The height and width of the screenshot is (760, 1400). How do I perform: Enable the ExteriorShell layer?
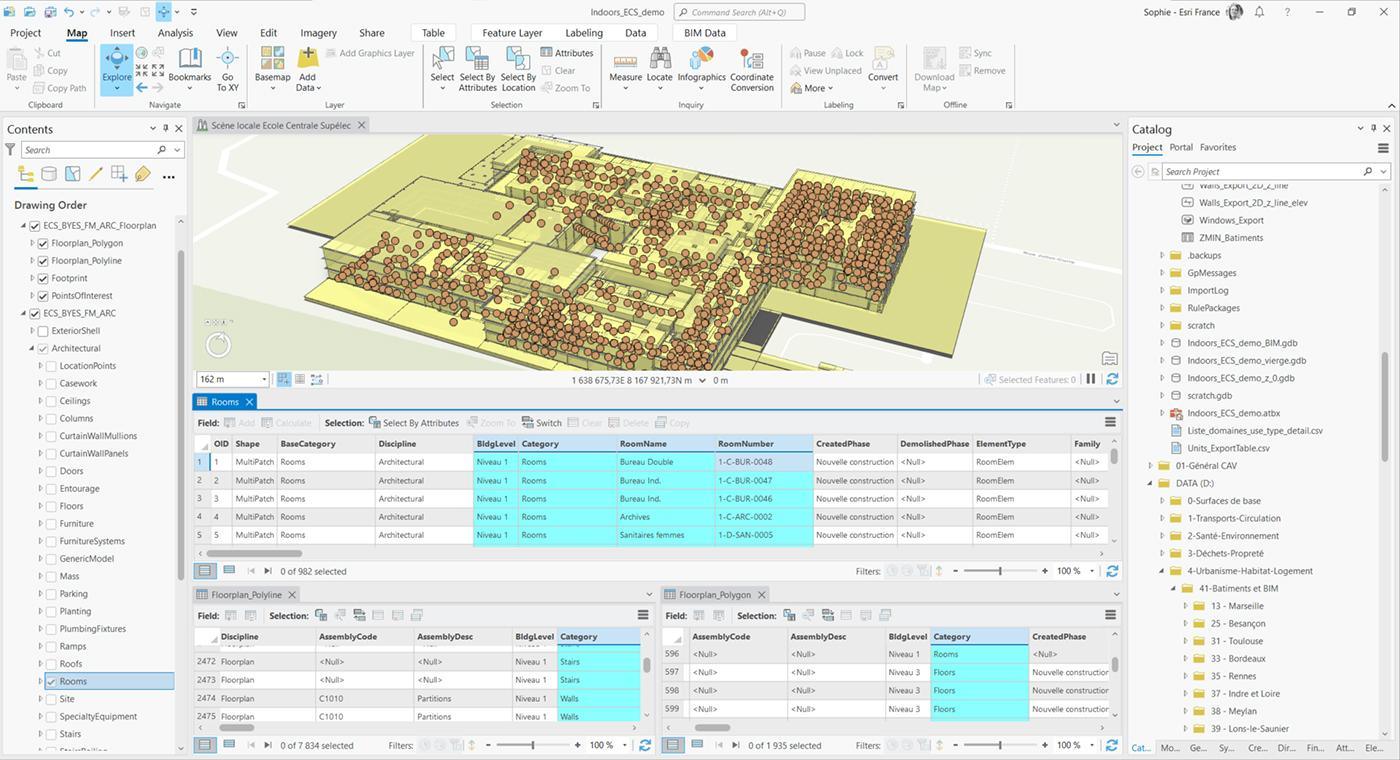(x=43, y=331)
